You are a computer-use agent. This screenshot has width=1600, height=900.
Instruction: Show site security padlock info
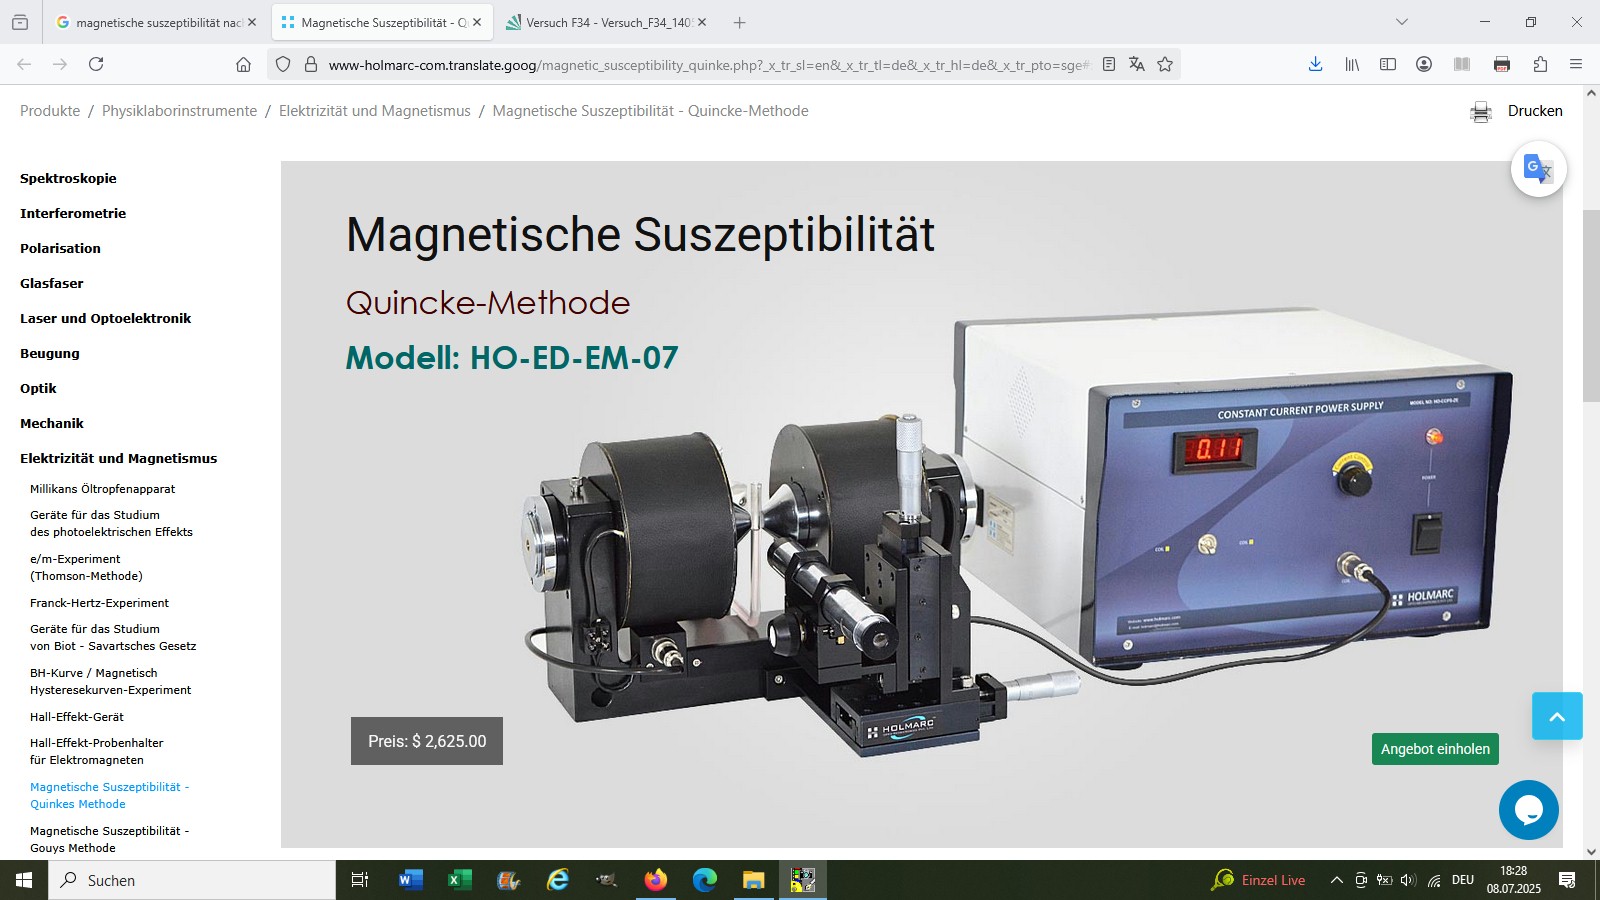click(x=311, y=64)
